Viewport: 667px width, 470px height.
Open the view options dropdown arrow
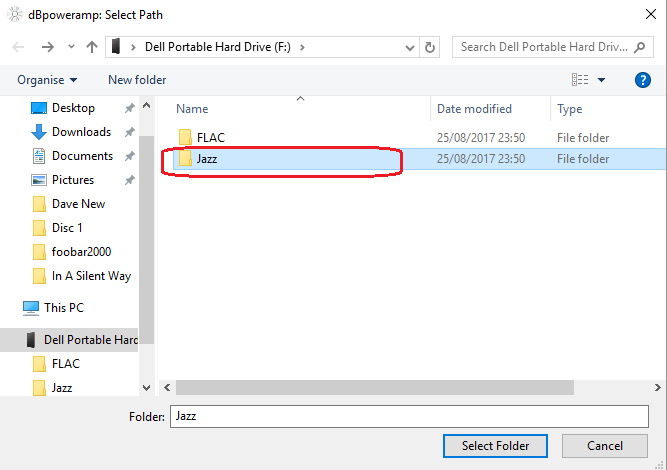click(601, 80)
